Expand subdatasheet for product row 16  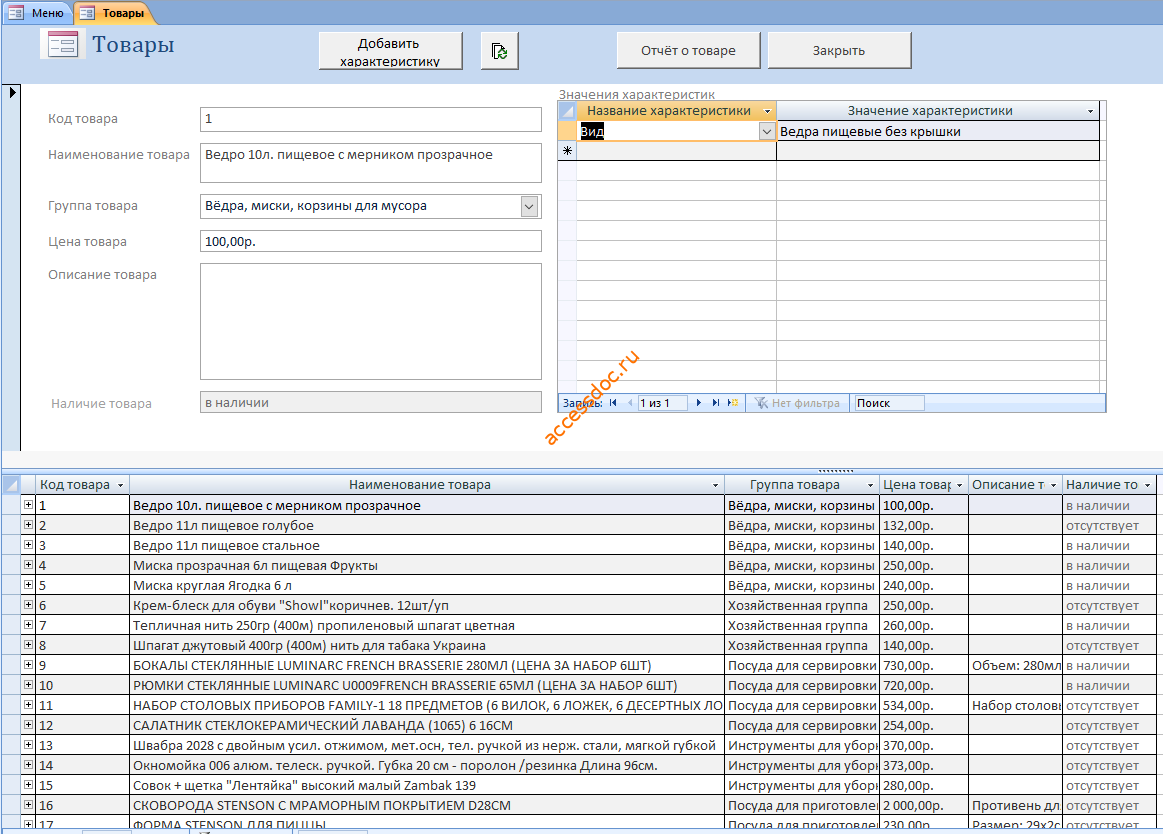(x=28, y=805)
